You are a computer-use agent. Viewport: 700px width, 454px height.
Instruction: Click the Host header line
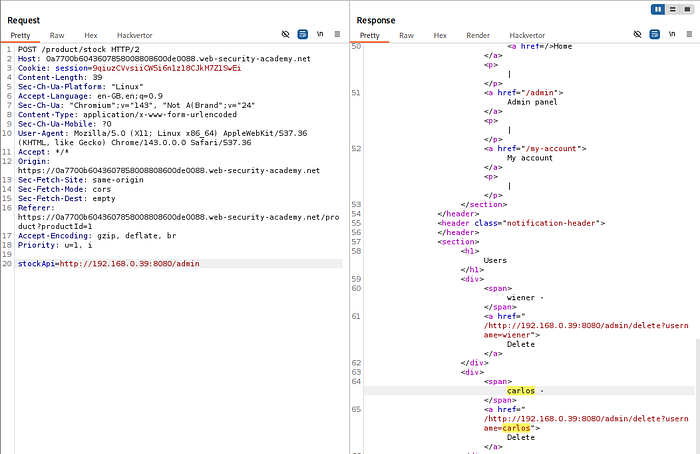coord(164,58)
